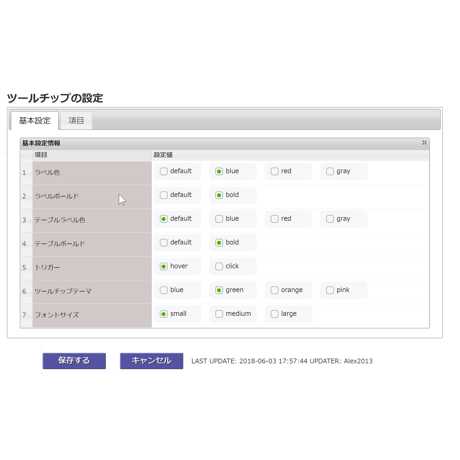
Task: Set フォントサイズ to medium
Action: 219,314
